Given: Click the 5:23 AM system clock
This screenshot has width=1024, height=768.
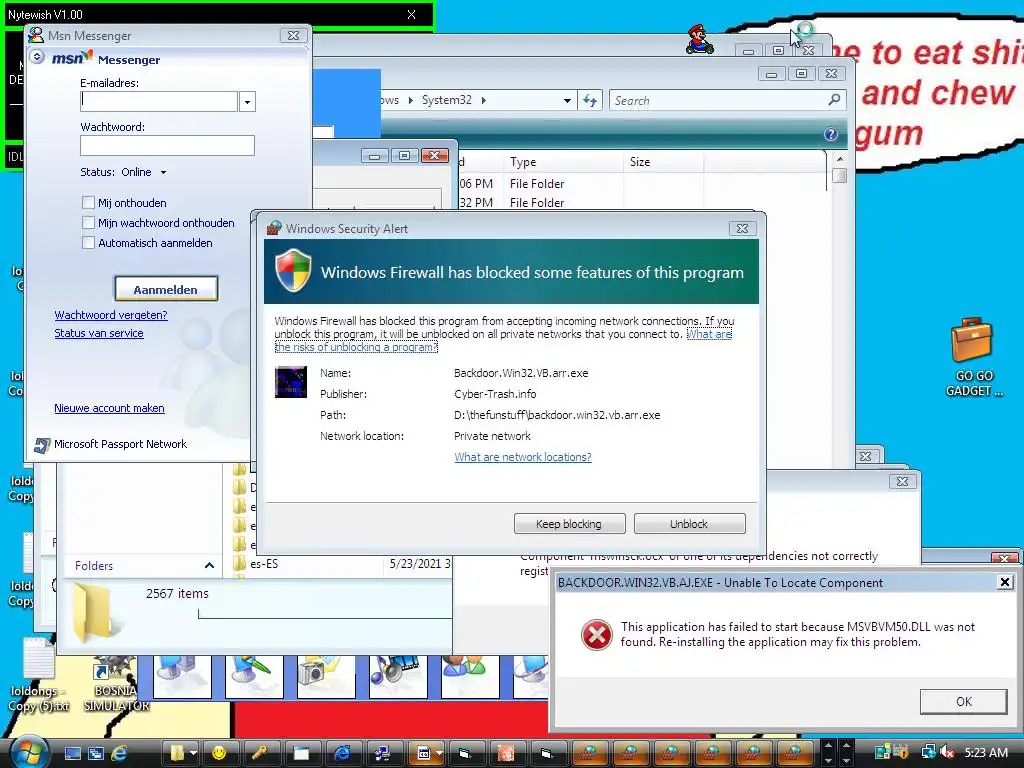Looking at the screenshot, I should coord(985,753).
